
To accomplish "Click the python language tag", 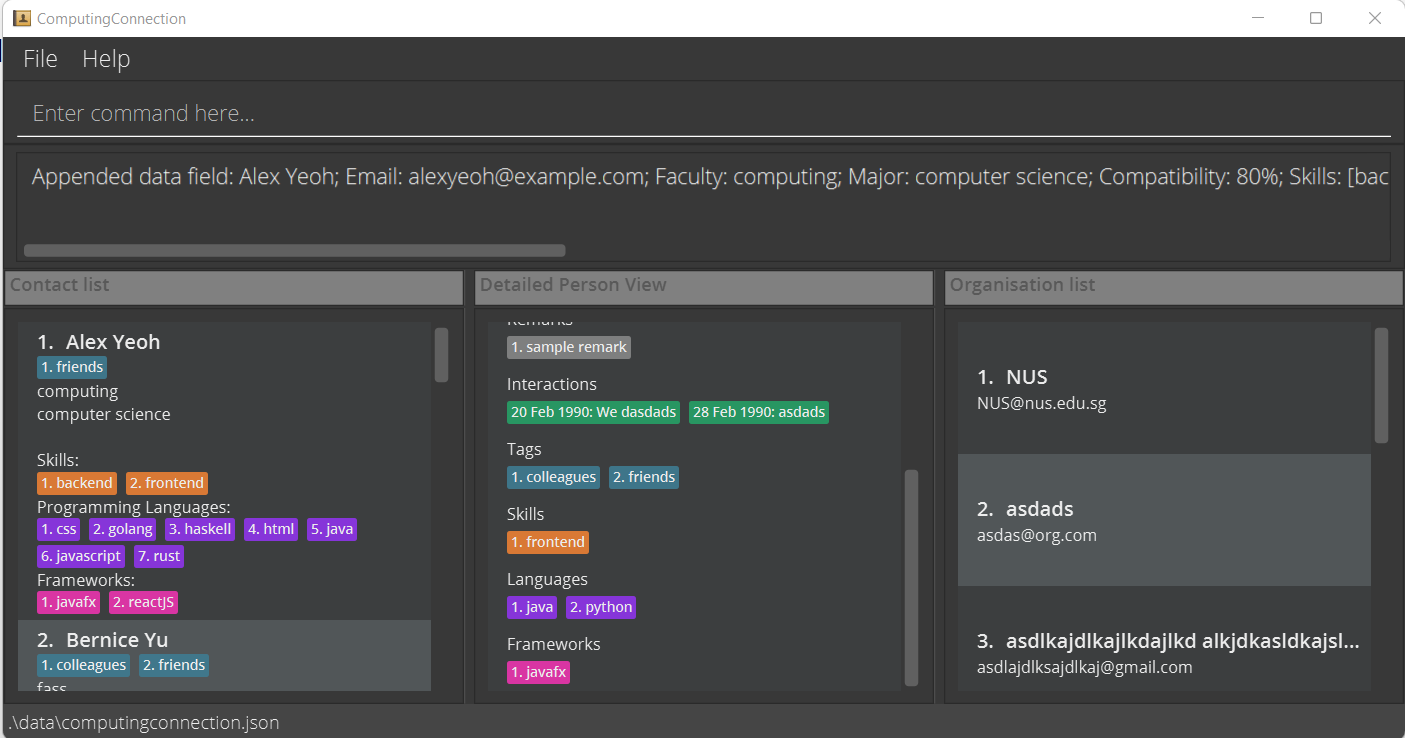I will point(601,607).
